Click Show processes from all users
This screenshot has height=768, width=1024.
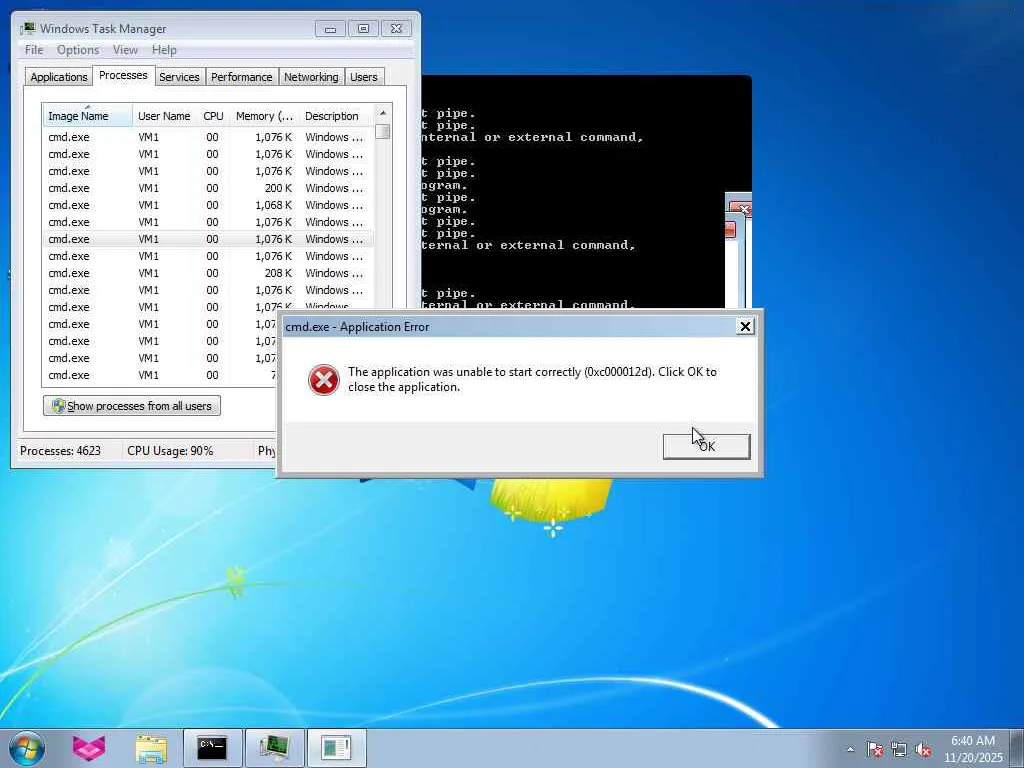pos(132,406)
